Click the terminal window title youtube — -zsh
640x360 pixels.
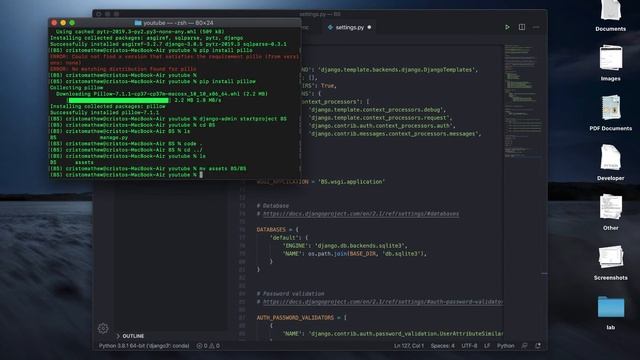(178, 23)
